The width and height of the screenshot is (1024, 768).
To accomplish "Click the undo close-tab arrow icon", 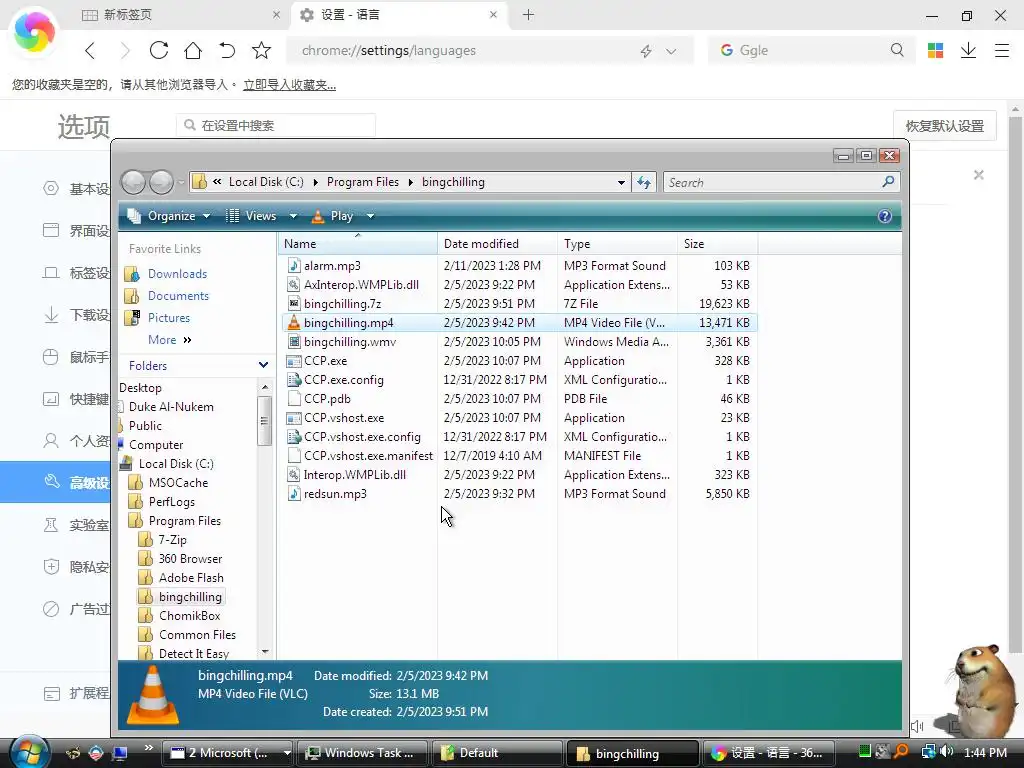I will point(227,50).
